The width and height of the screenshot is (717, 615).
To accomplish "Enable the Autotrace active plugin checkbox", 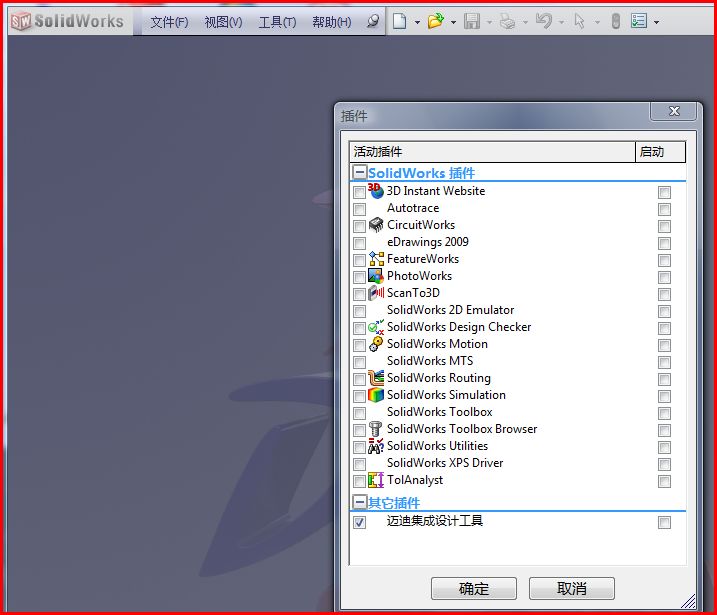I will point(359,209).
